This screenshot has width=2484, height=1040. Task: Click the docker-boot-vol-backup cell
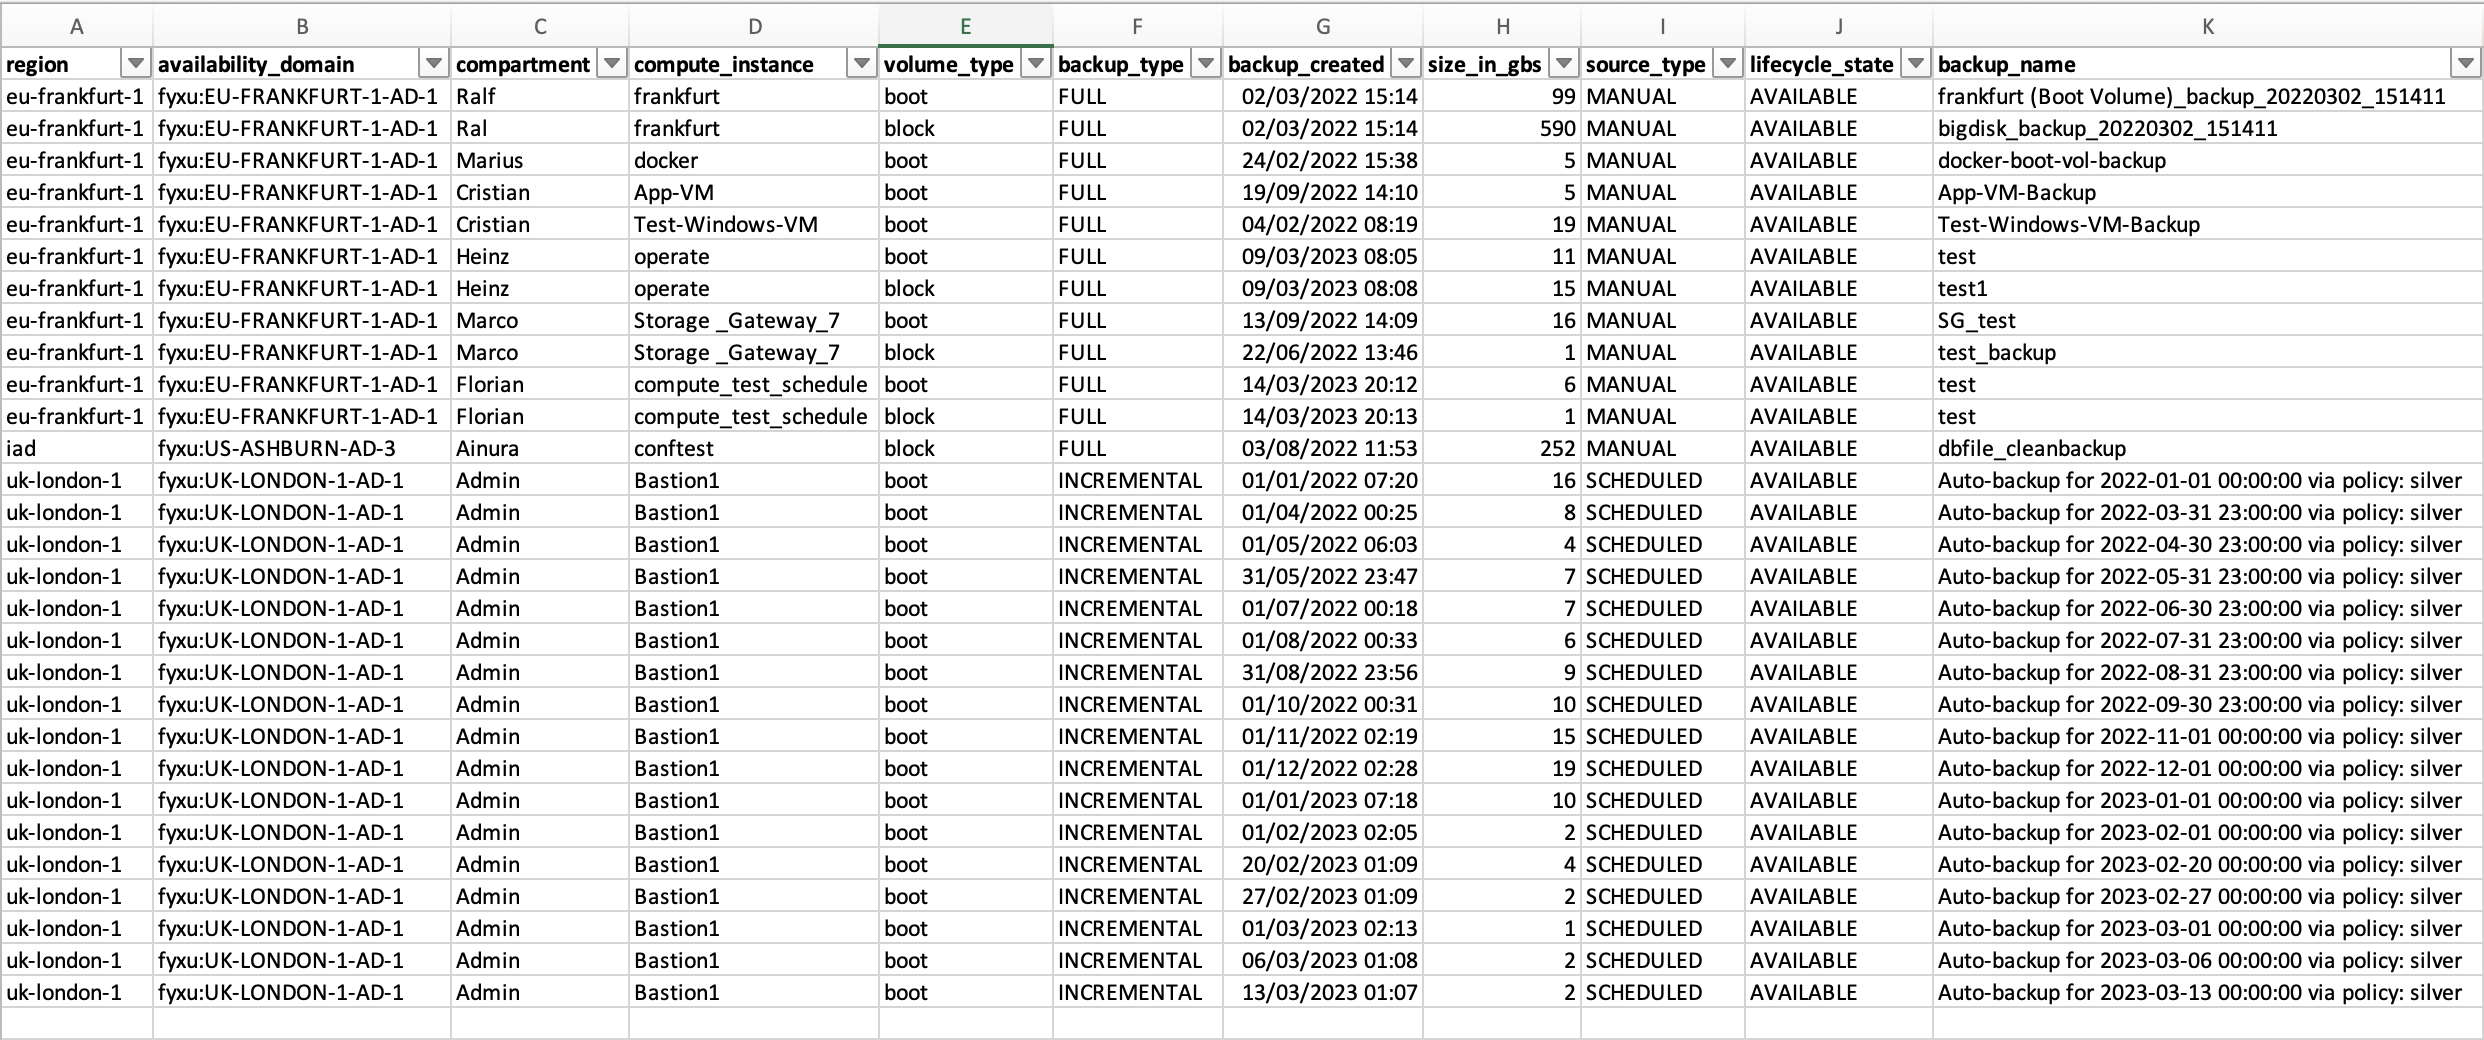[2051, 160]
